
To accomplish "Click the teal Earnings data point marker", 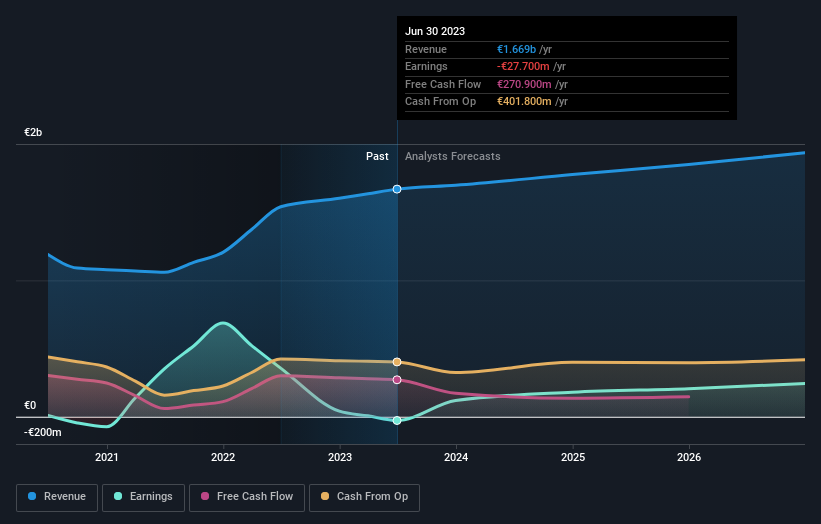I will tap(397, 420).
